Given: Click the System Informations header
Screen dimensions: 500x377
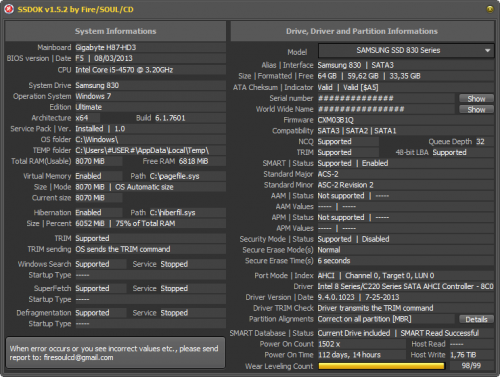Looking at the screenshot, I should (115, 31).
